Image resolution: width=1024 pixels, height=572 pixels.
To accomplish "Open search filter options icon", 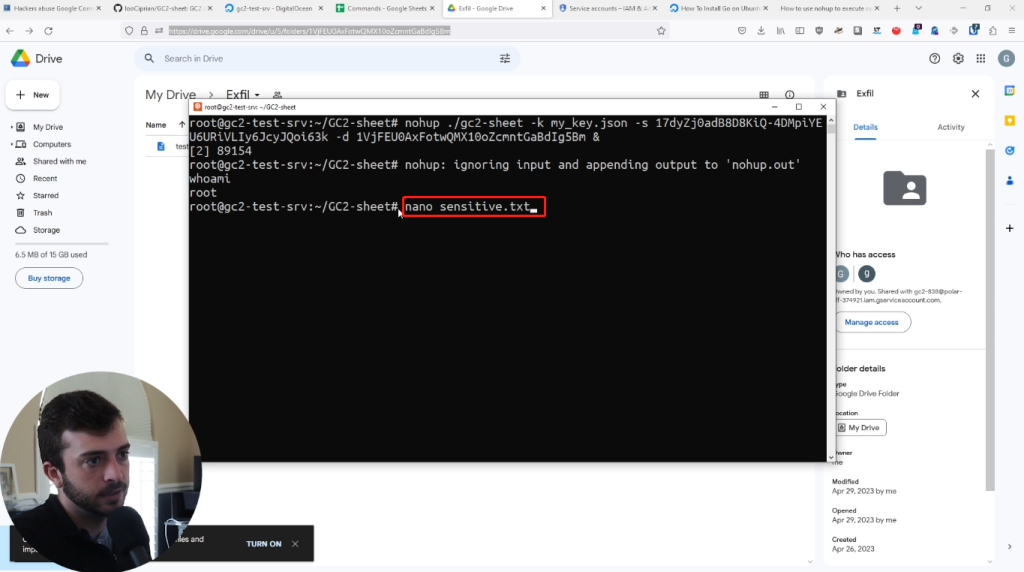I will point(505,59).
